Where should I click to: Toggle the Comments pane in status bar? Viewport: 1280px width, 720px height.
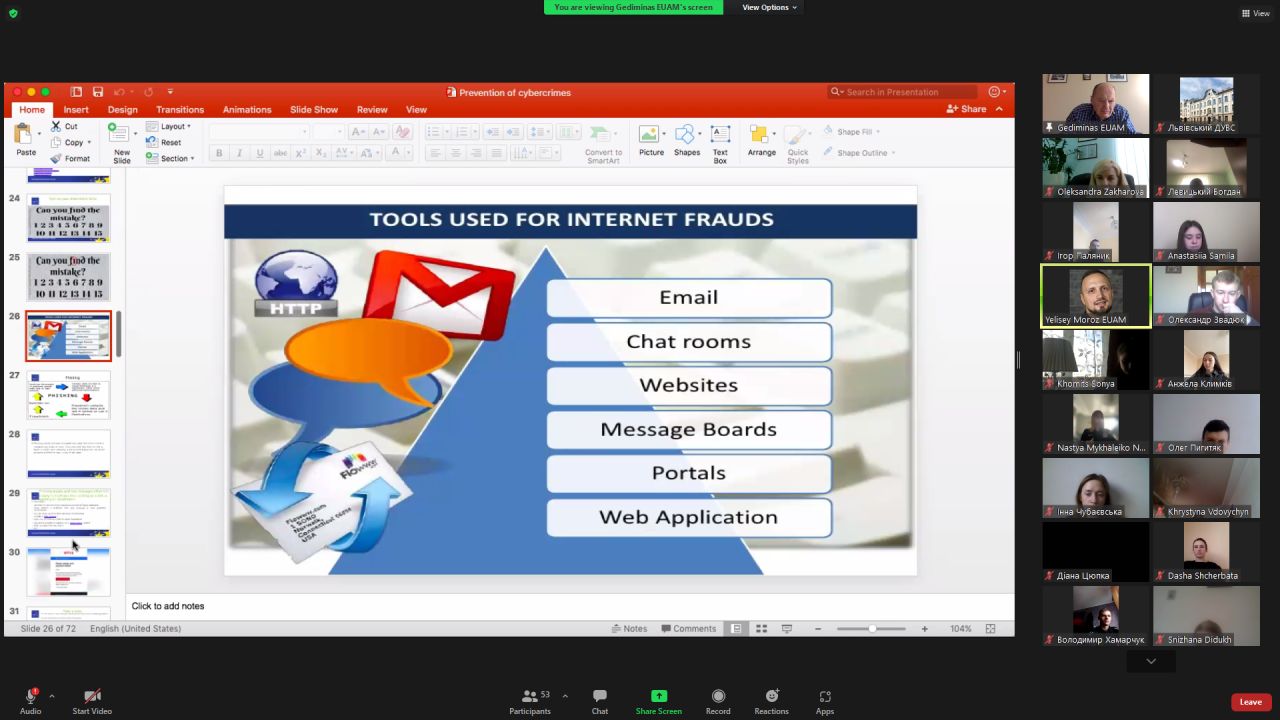pos(689,629)
